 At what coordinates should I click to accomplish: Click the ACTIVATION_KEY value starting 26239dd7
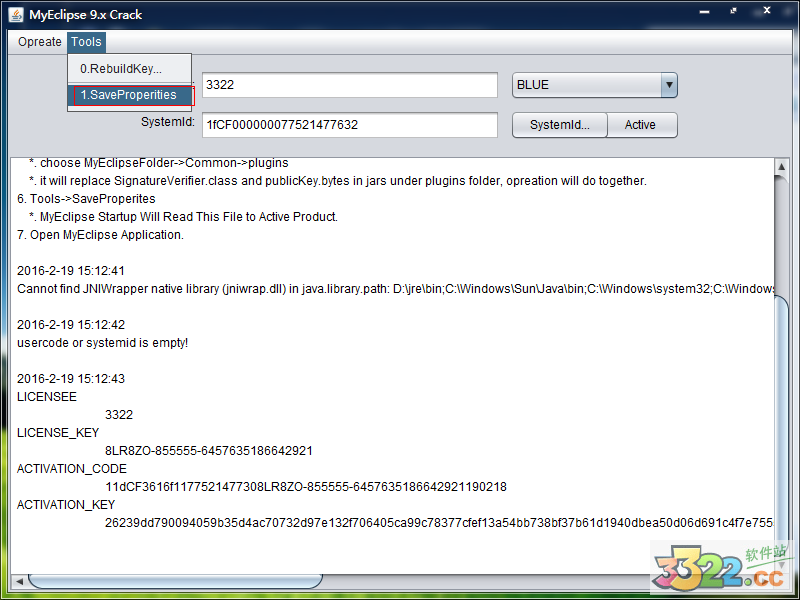pyautogui.click(x=439, y=523)
